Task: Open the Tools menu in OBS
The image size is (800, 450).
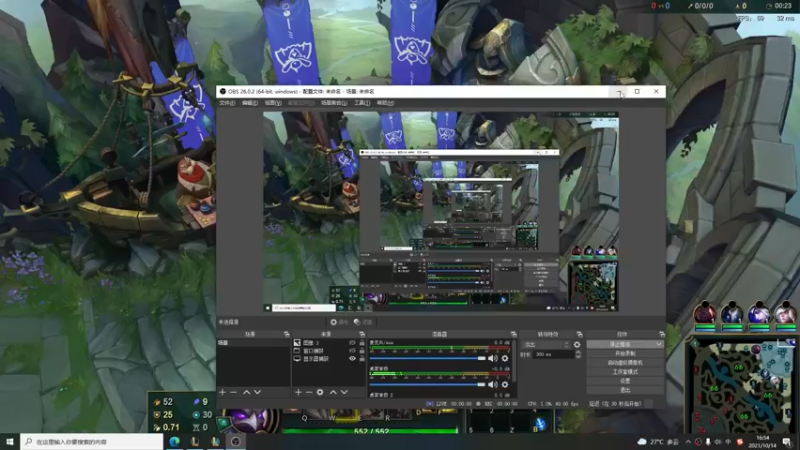Action: 362,103
